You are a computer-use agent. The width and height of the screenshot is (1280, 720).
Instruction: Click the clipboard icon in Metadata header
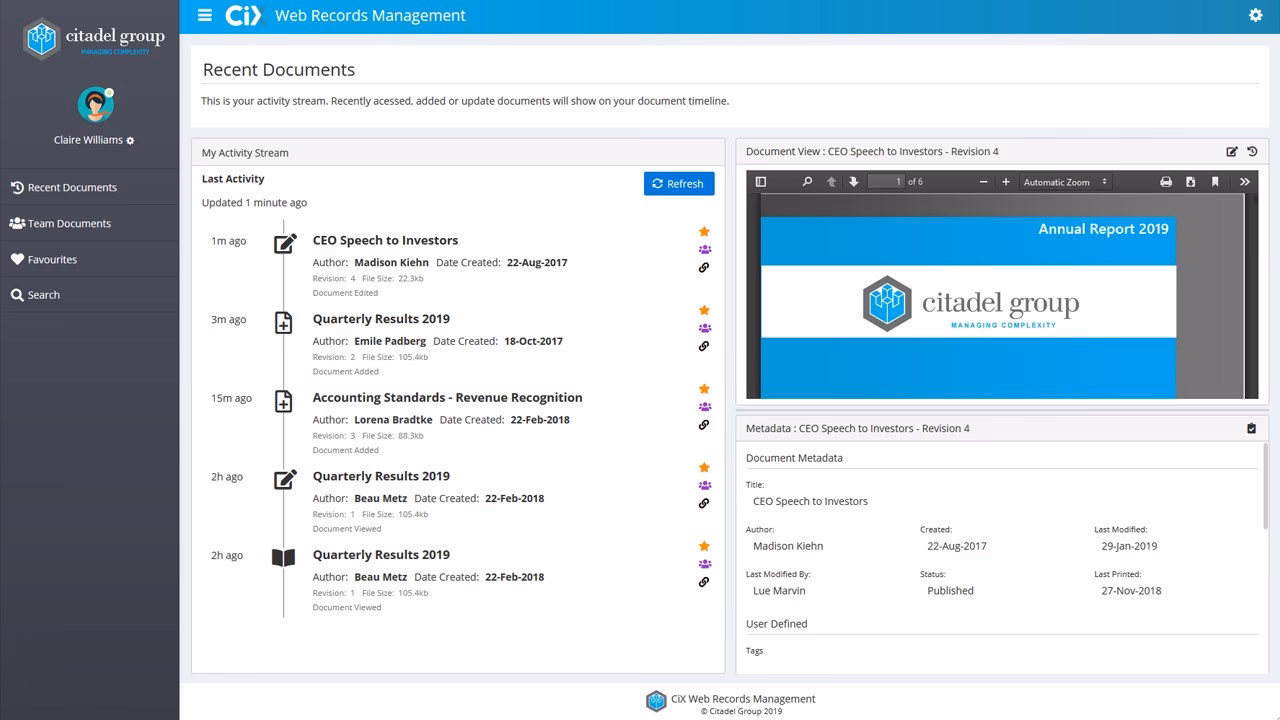coord(1251,429)
